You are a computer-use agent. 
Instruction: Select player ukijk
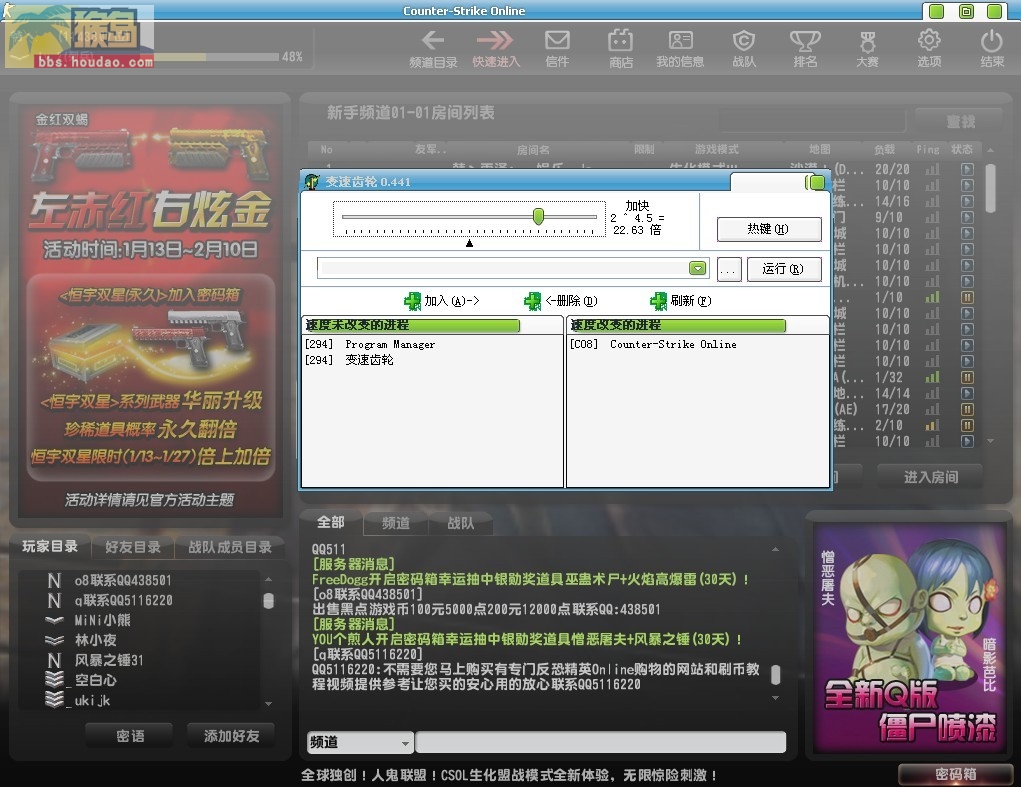pyautogui.click(x=92, y=700)
